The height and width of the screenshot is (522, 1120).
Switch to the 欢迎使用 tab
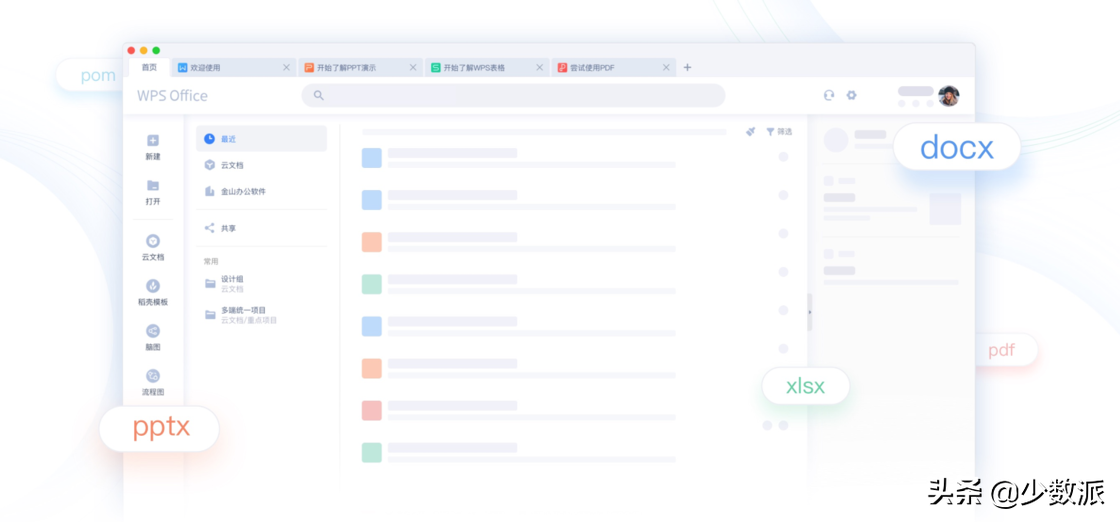click(x=234, y=68)
